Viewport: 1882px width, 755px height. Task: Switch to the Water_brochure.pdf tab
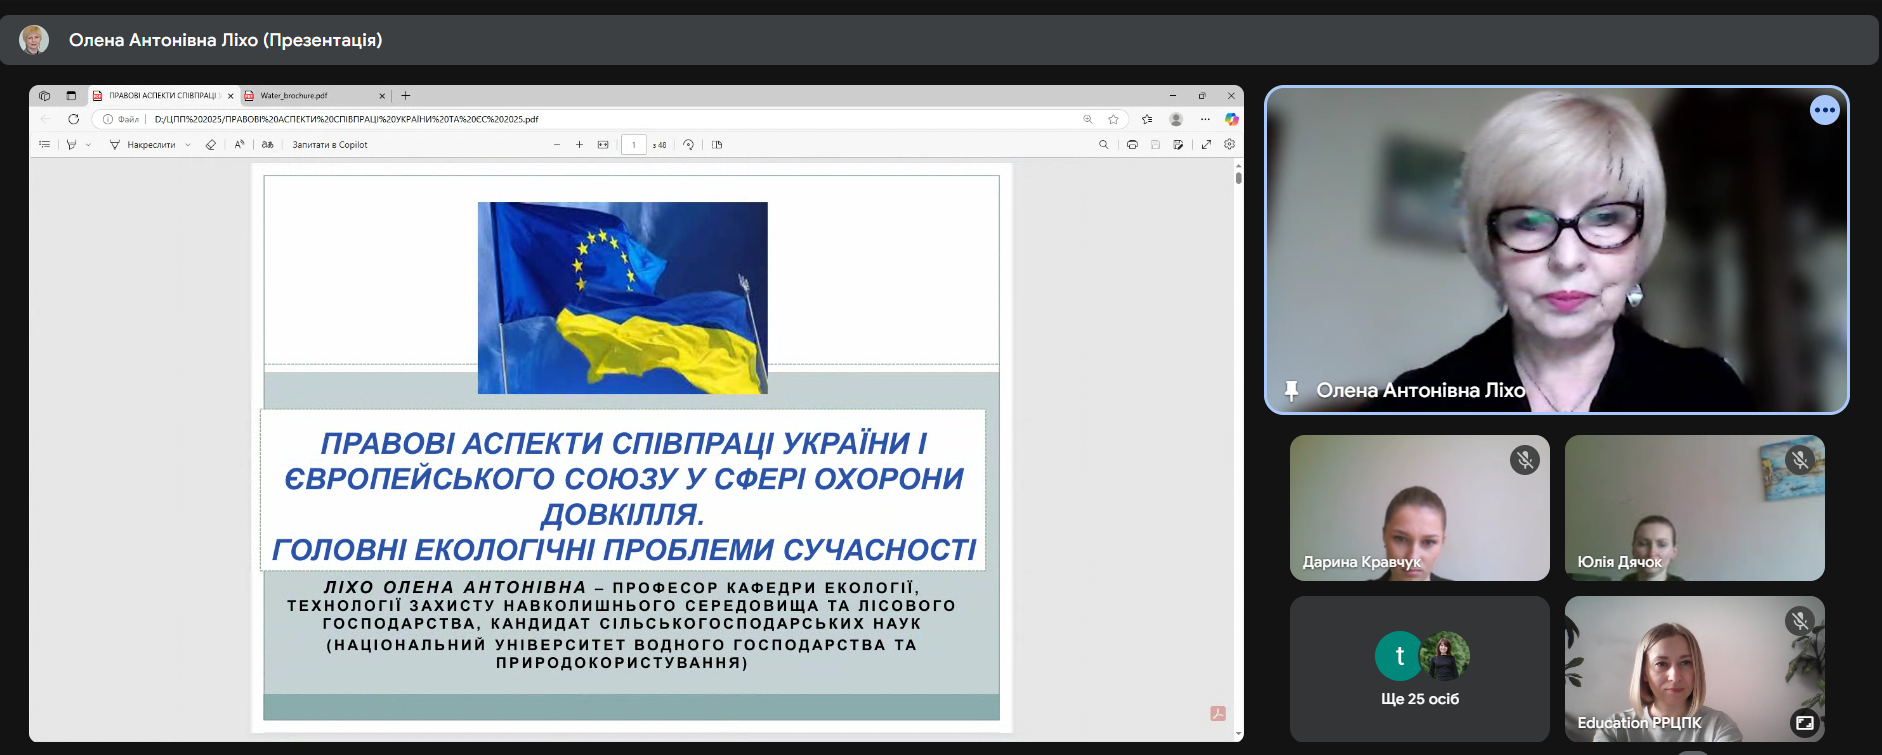(x=310, y=96)
